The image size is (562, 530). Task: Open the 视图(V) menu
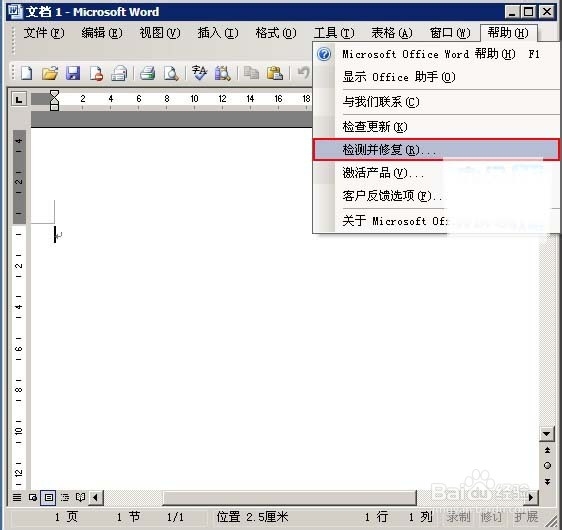click(x=160, y=33)
